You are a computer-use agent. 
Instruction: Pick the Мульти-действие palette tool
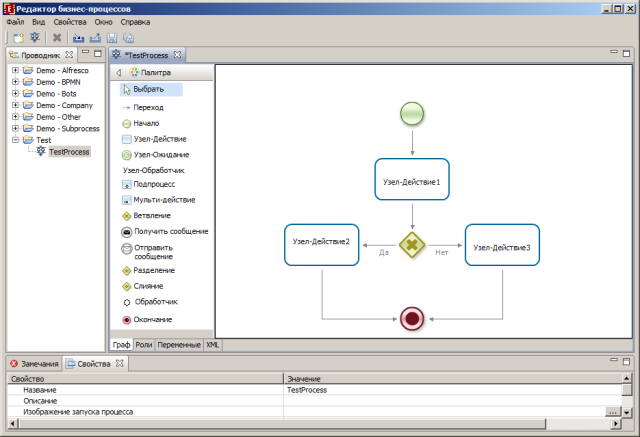pyautogui.click(x=165, y=199)
